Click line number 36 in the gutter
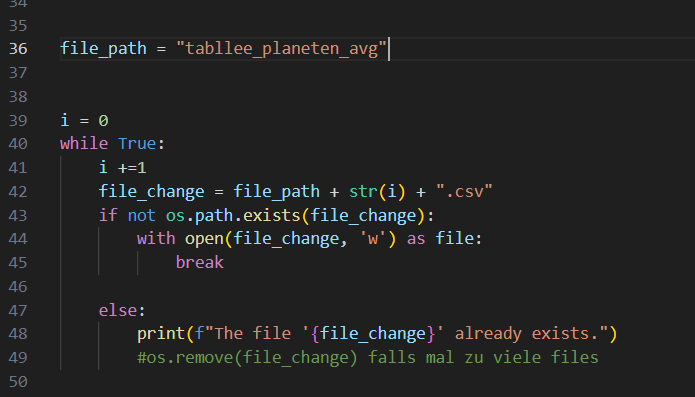Viewport: 695px width, 397px height. [18, 48]
